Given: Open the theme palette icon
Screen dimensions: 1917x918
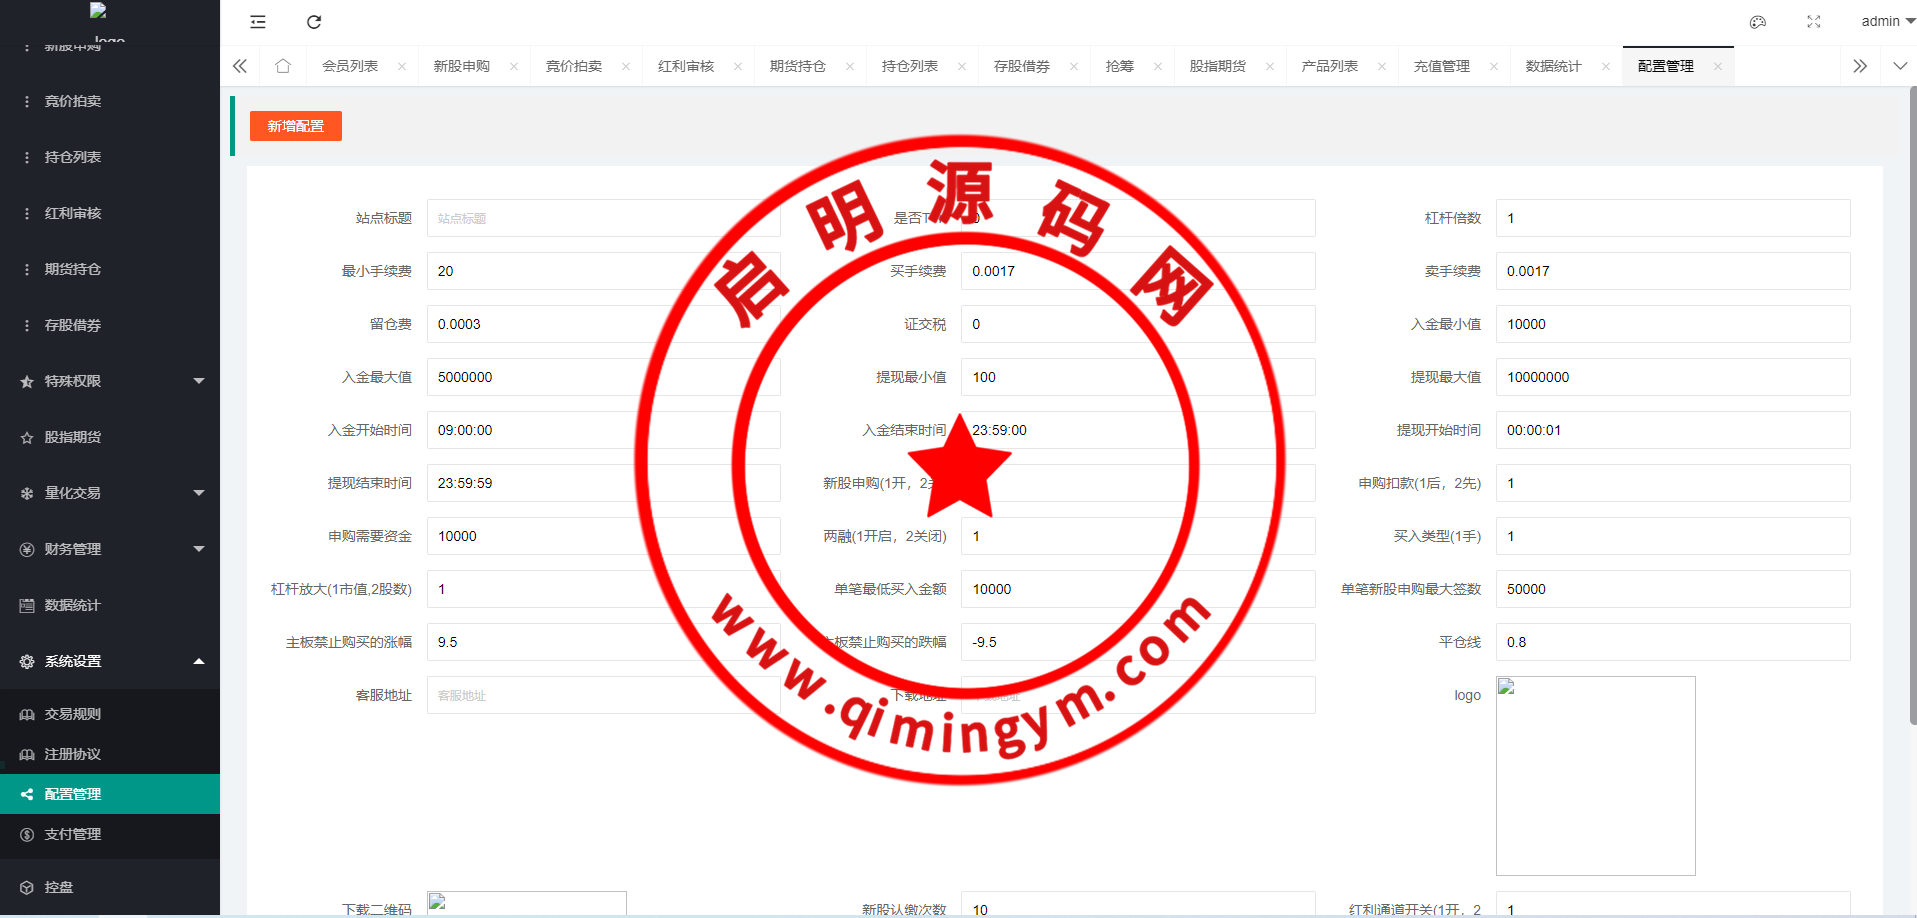Looking at the screenshot, I should [x=1757, y=22].
